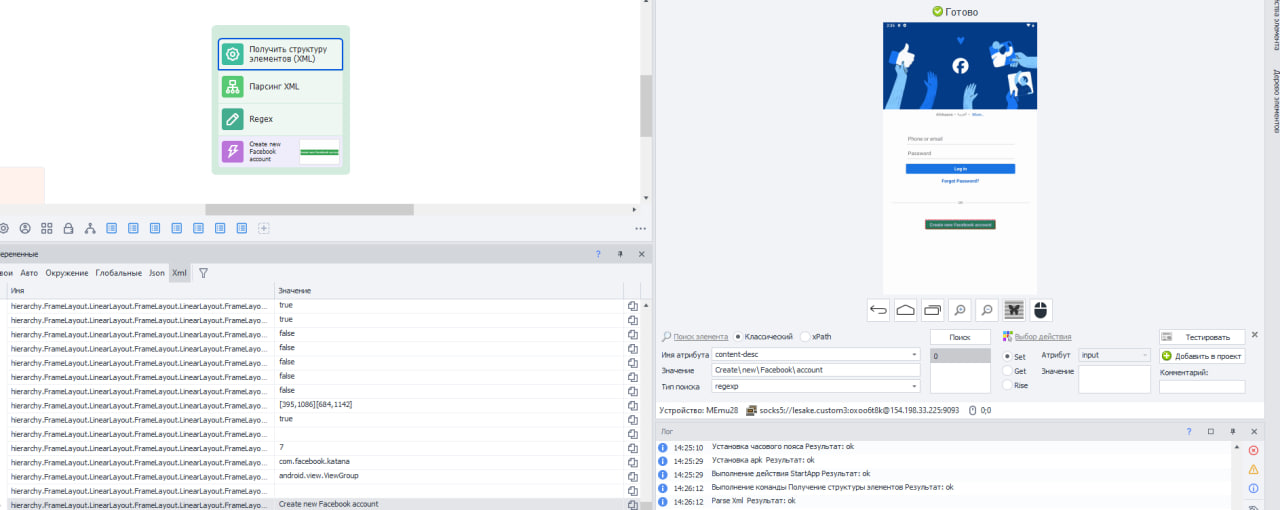This screenshot has height=510, width=1280.
Task: Filter the log by warnings with the yellow triangle
Action: [1253, 469]
